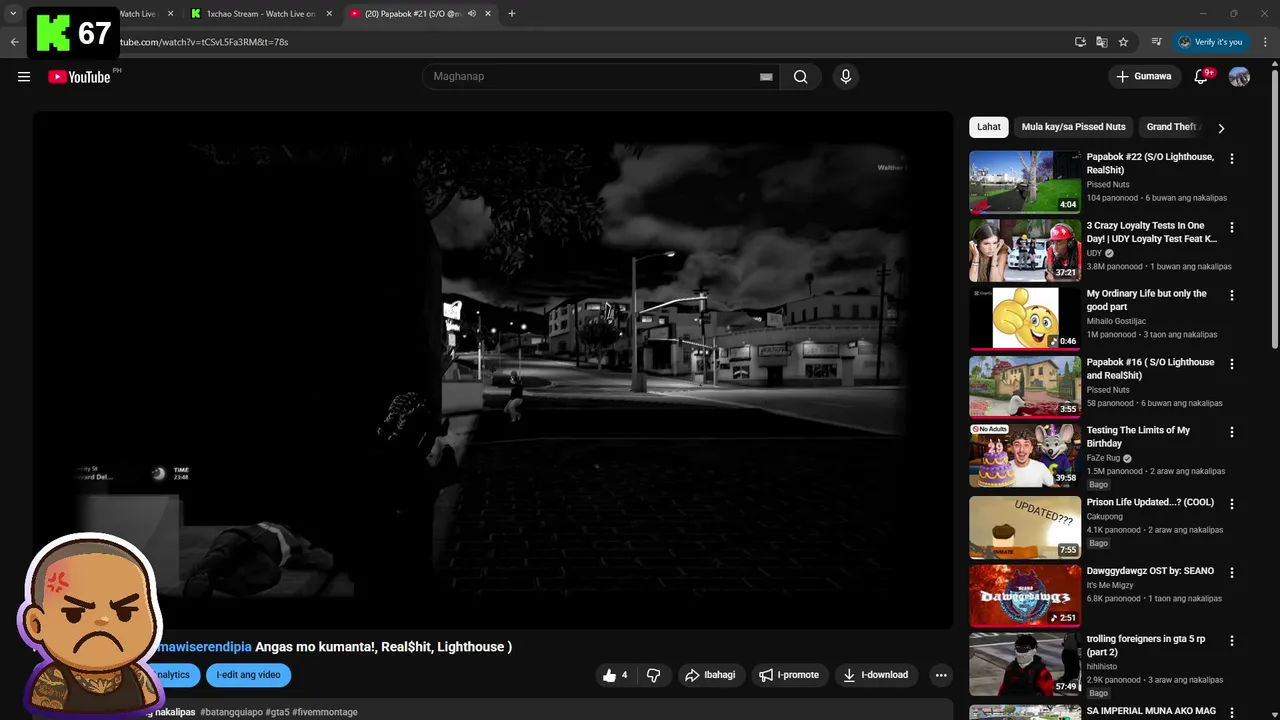1280x720 pixels.
Task: Select the Lahat filter chip
Action: (989, 127)
